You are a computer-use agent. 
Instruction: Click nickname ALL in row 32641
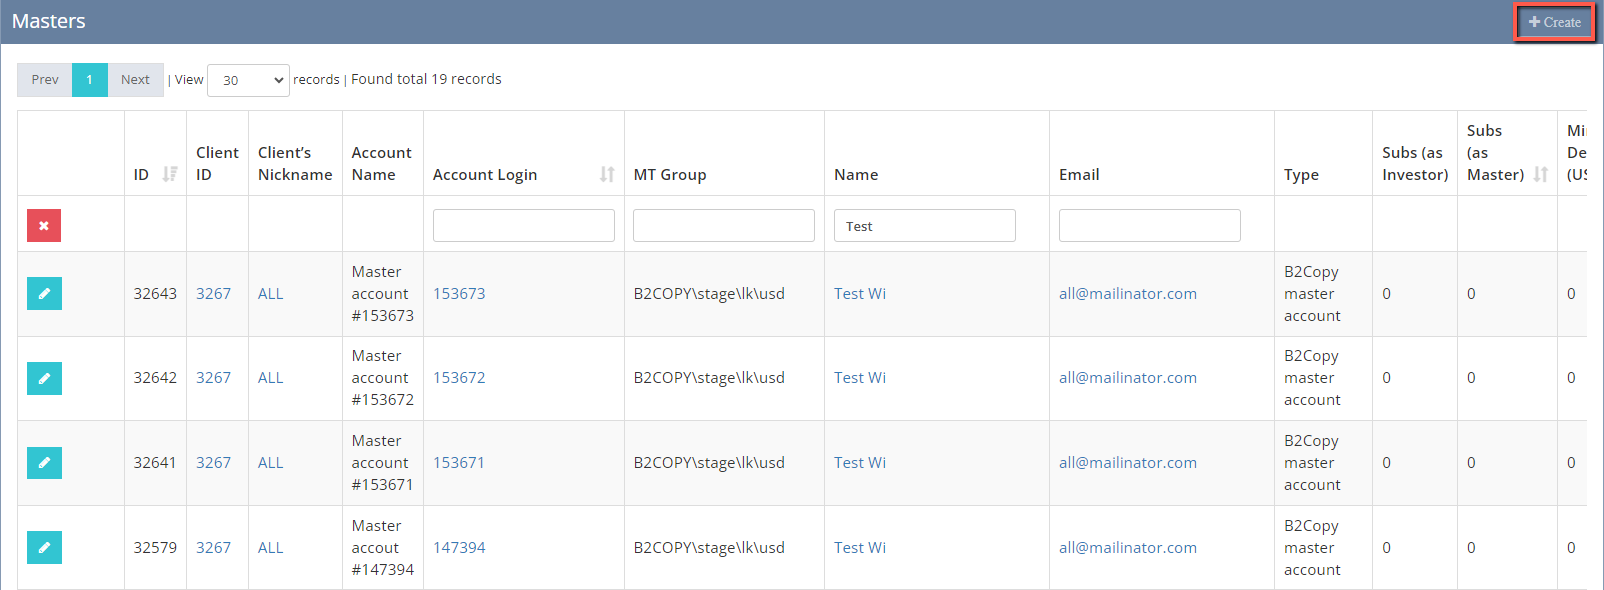271,462
